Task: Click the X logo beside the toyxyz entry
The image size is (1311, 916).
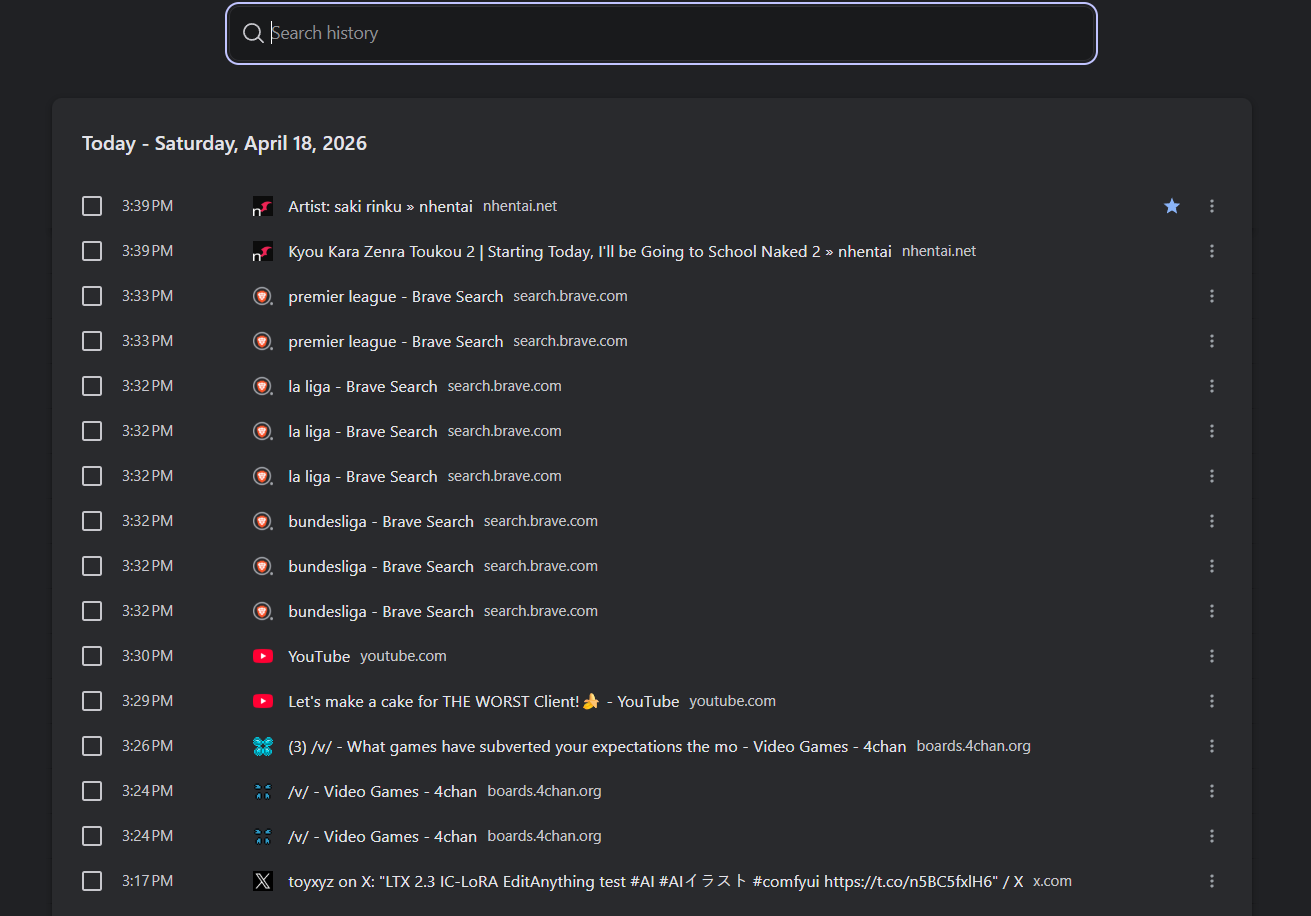Action: [263, 881]
